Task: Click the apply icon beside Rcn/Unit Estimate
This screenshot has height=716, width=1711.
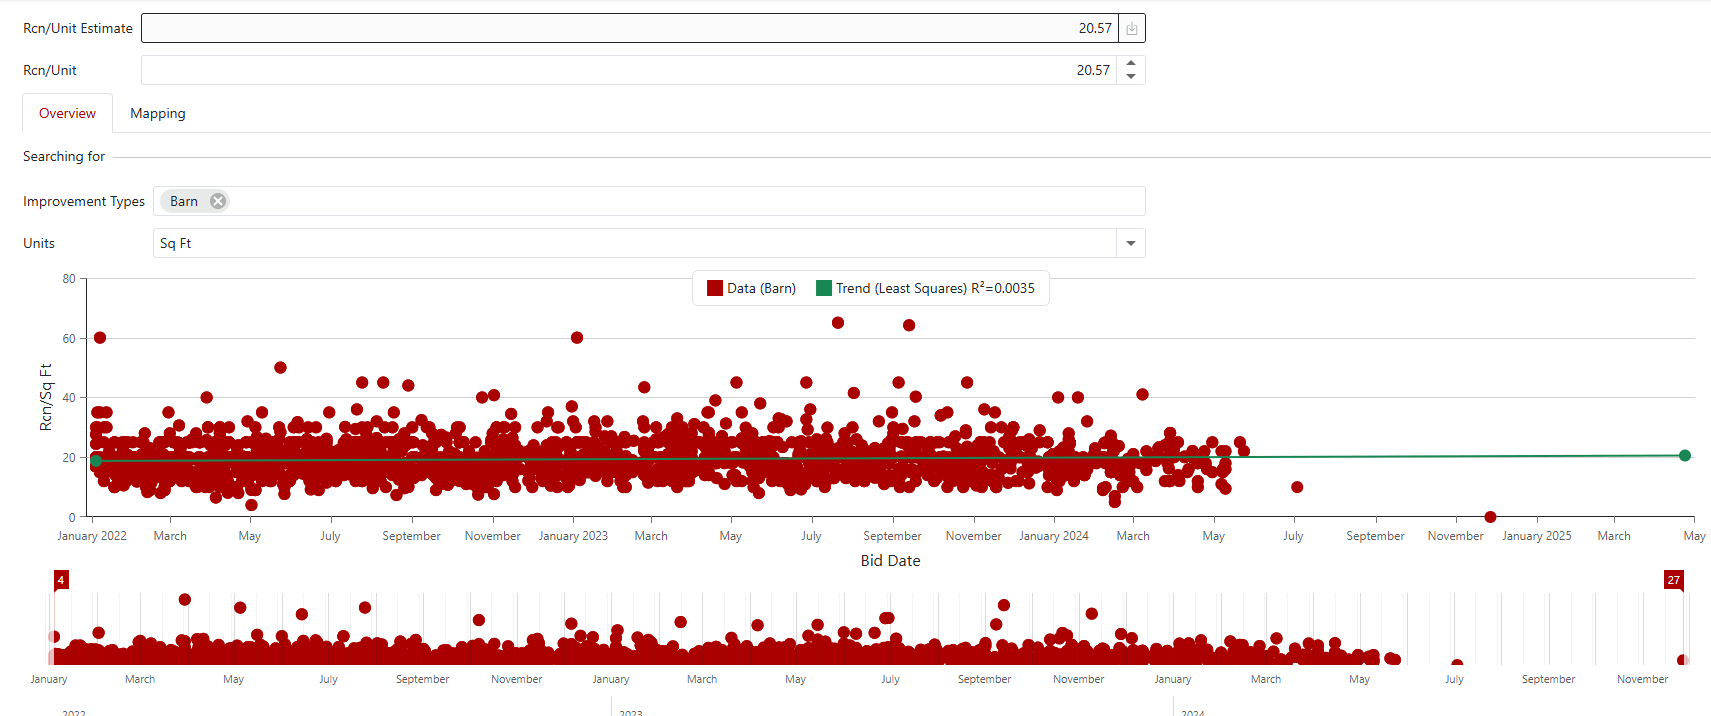Action: point(1131,29)
